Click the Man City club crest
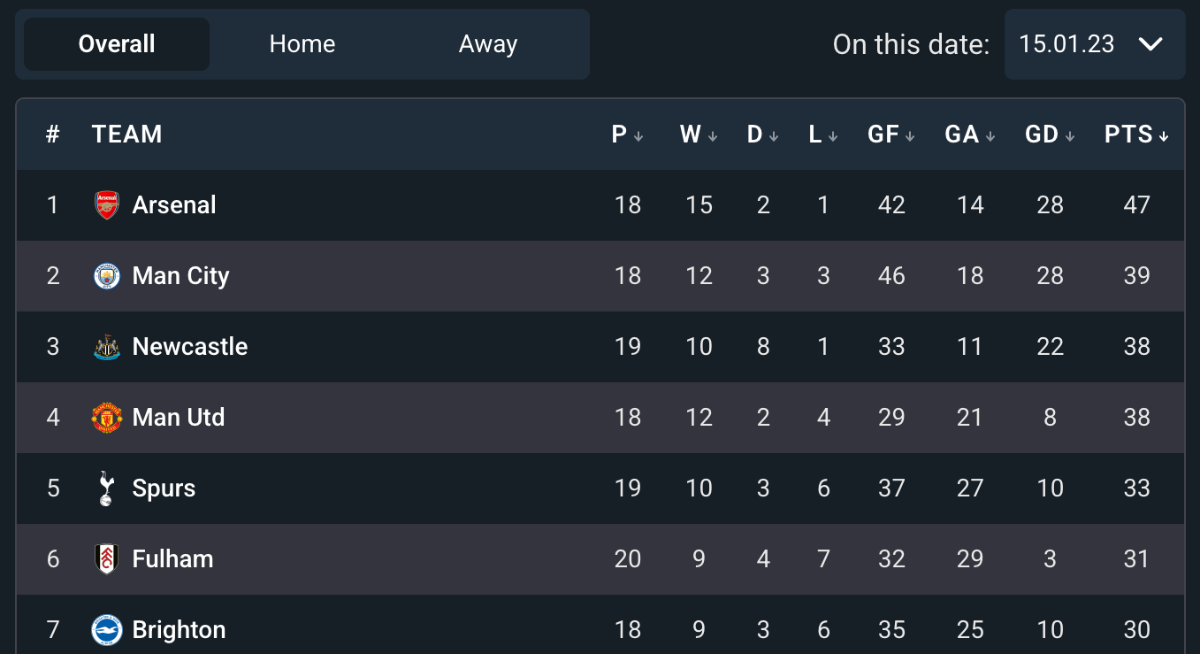 107,276
